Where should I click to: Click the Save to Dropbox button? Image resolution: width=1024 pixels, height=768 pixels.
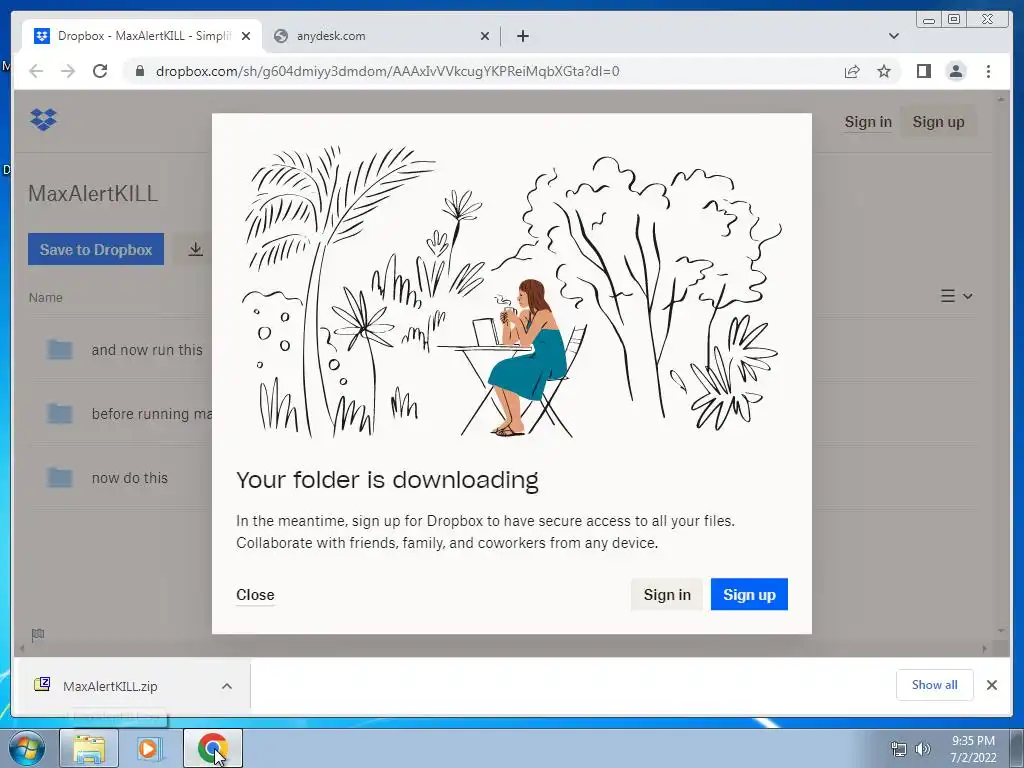pos(96,249)
